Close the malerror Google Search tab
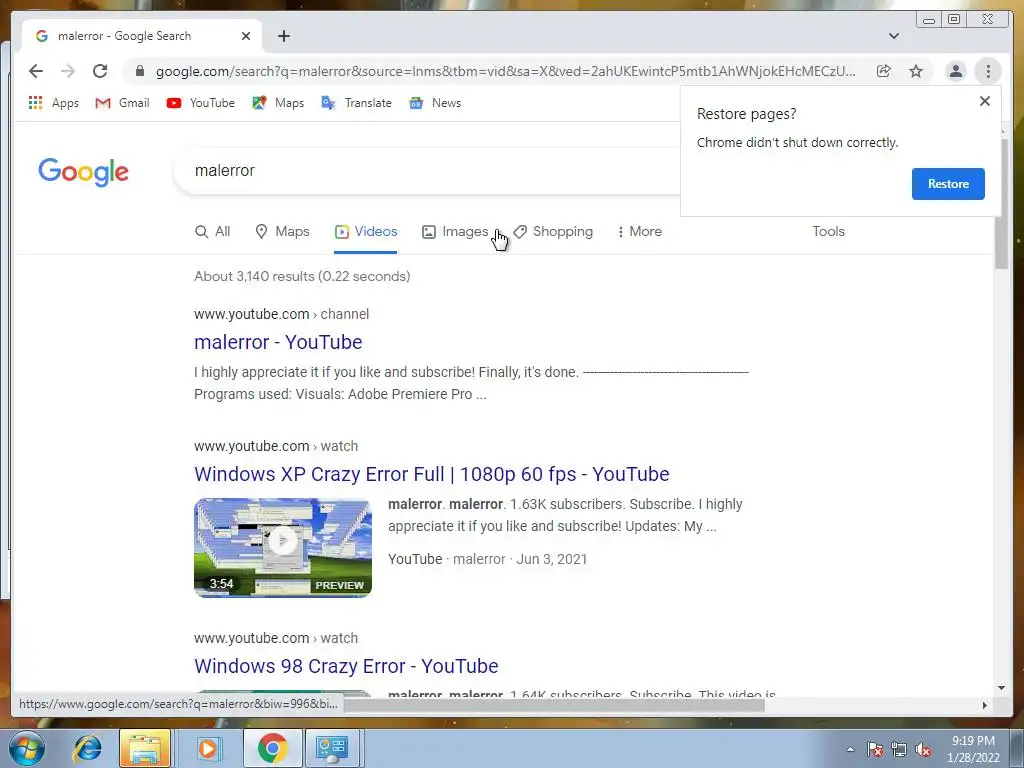Screen dimensions: 1024x768 246,36
